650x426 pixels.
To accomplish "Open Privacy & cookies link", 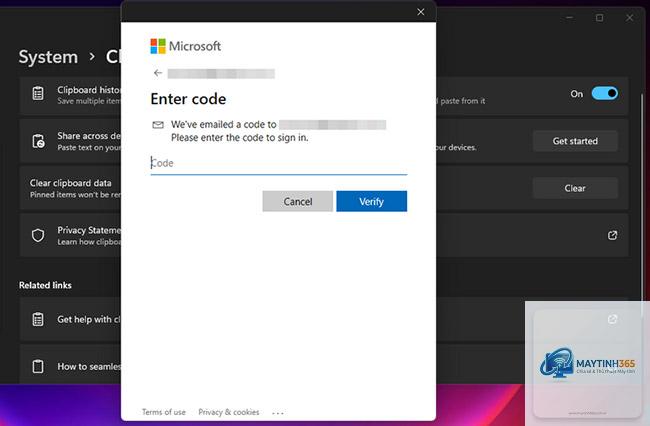I will coord(228,412).
